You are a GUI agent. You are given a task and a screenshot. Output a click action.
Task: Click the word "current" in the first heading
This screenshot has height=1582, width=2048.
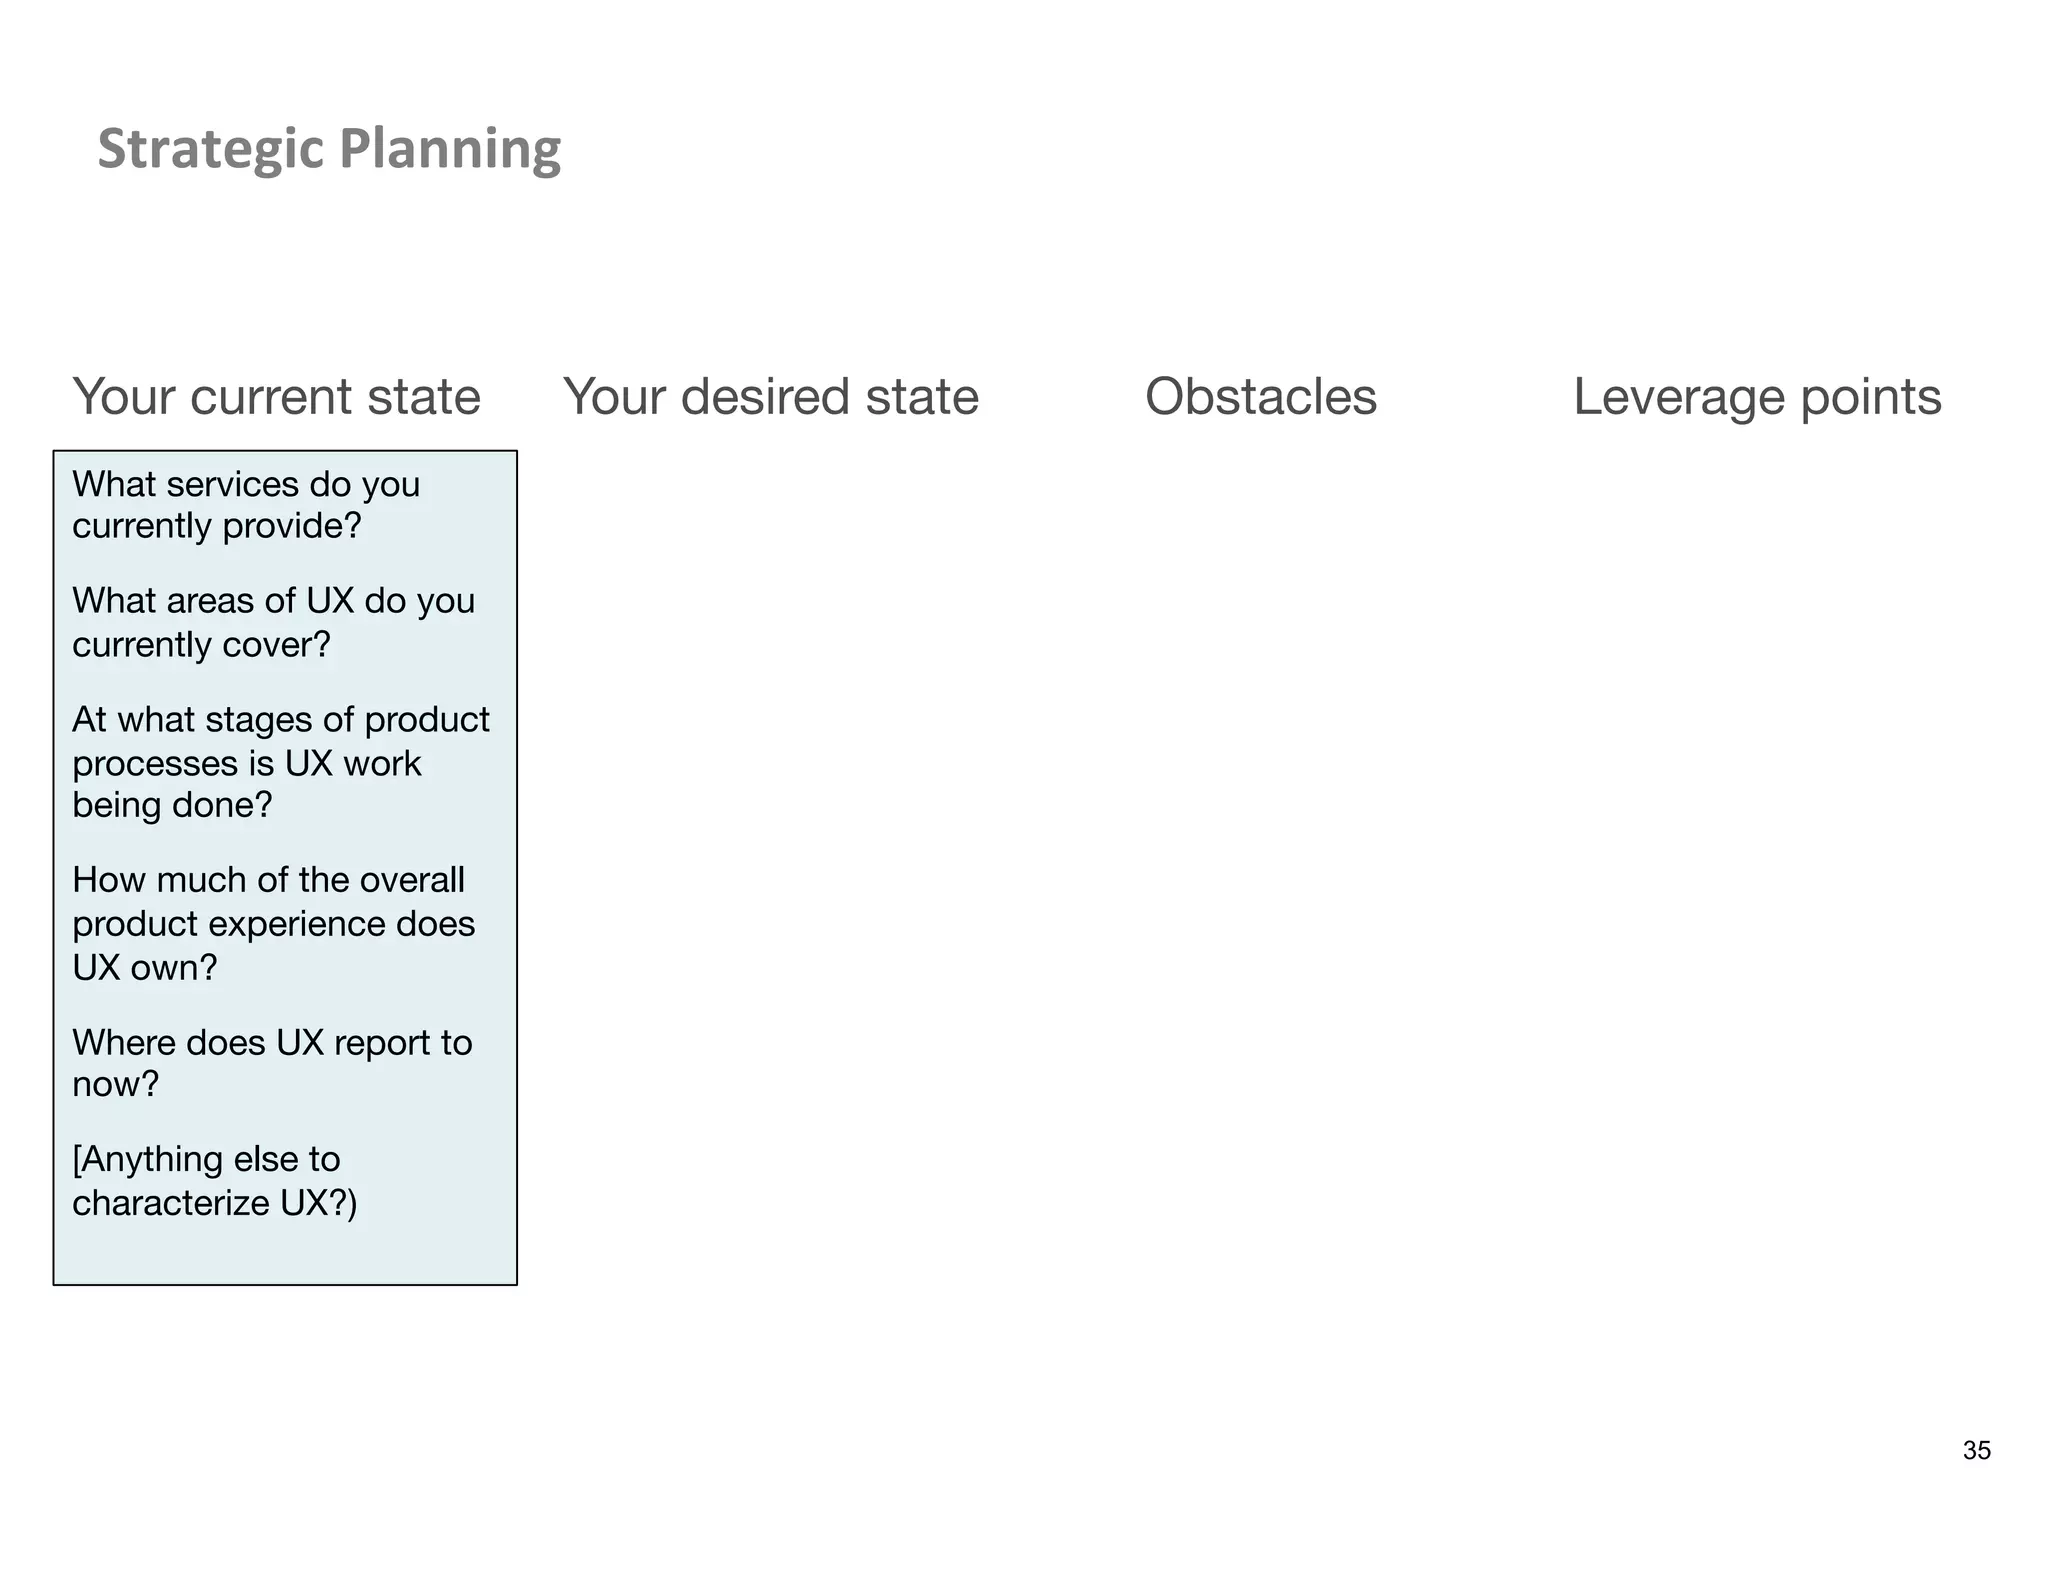(270, 397)
